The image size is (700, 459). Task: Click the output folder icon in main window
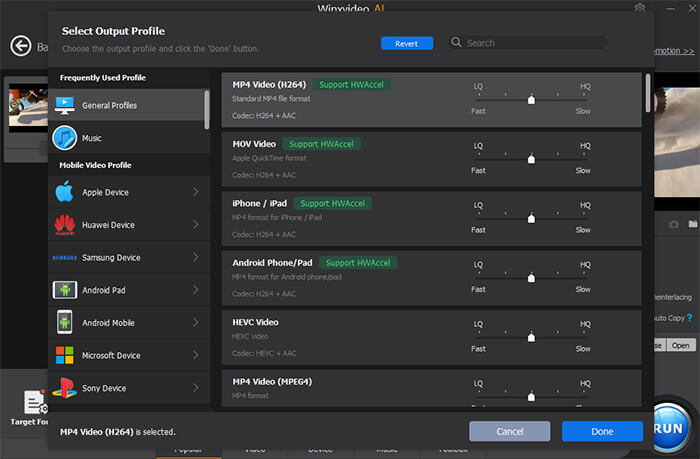(x=693, y=224)
